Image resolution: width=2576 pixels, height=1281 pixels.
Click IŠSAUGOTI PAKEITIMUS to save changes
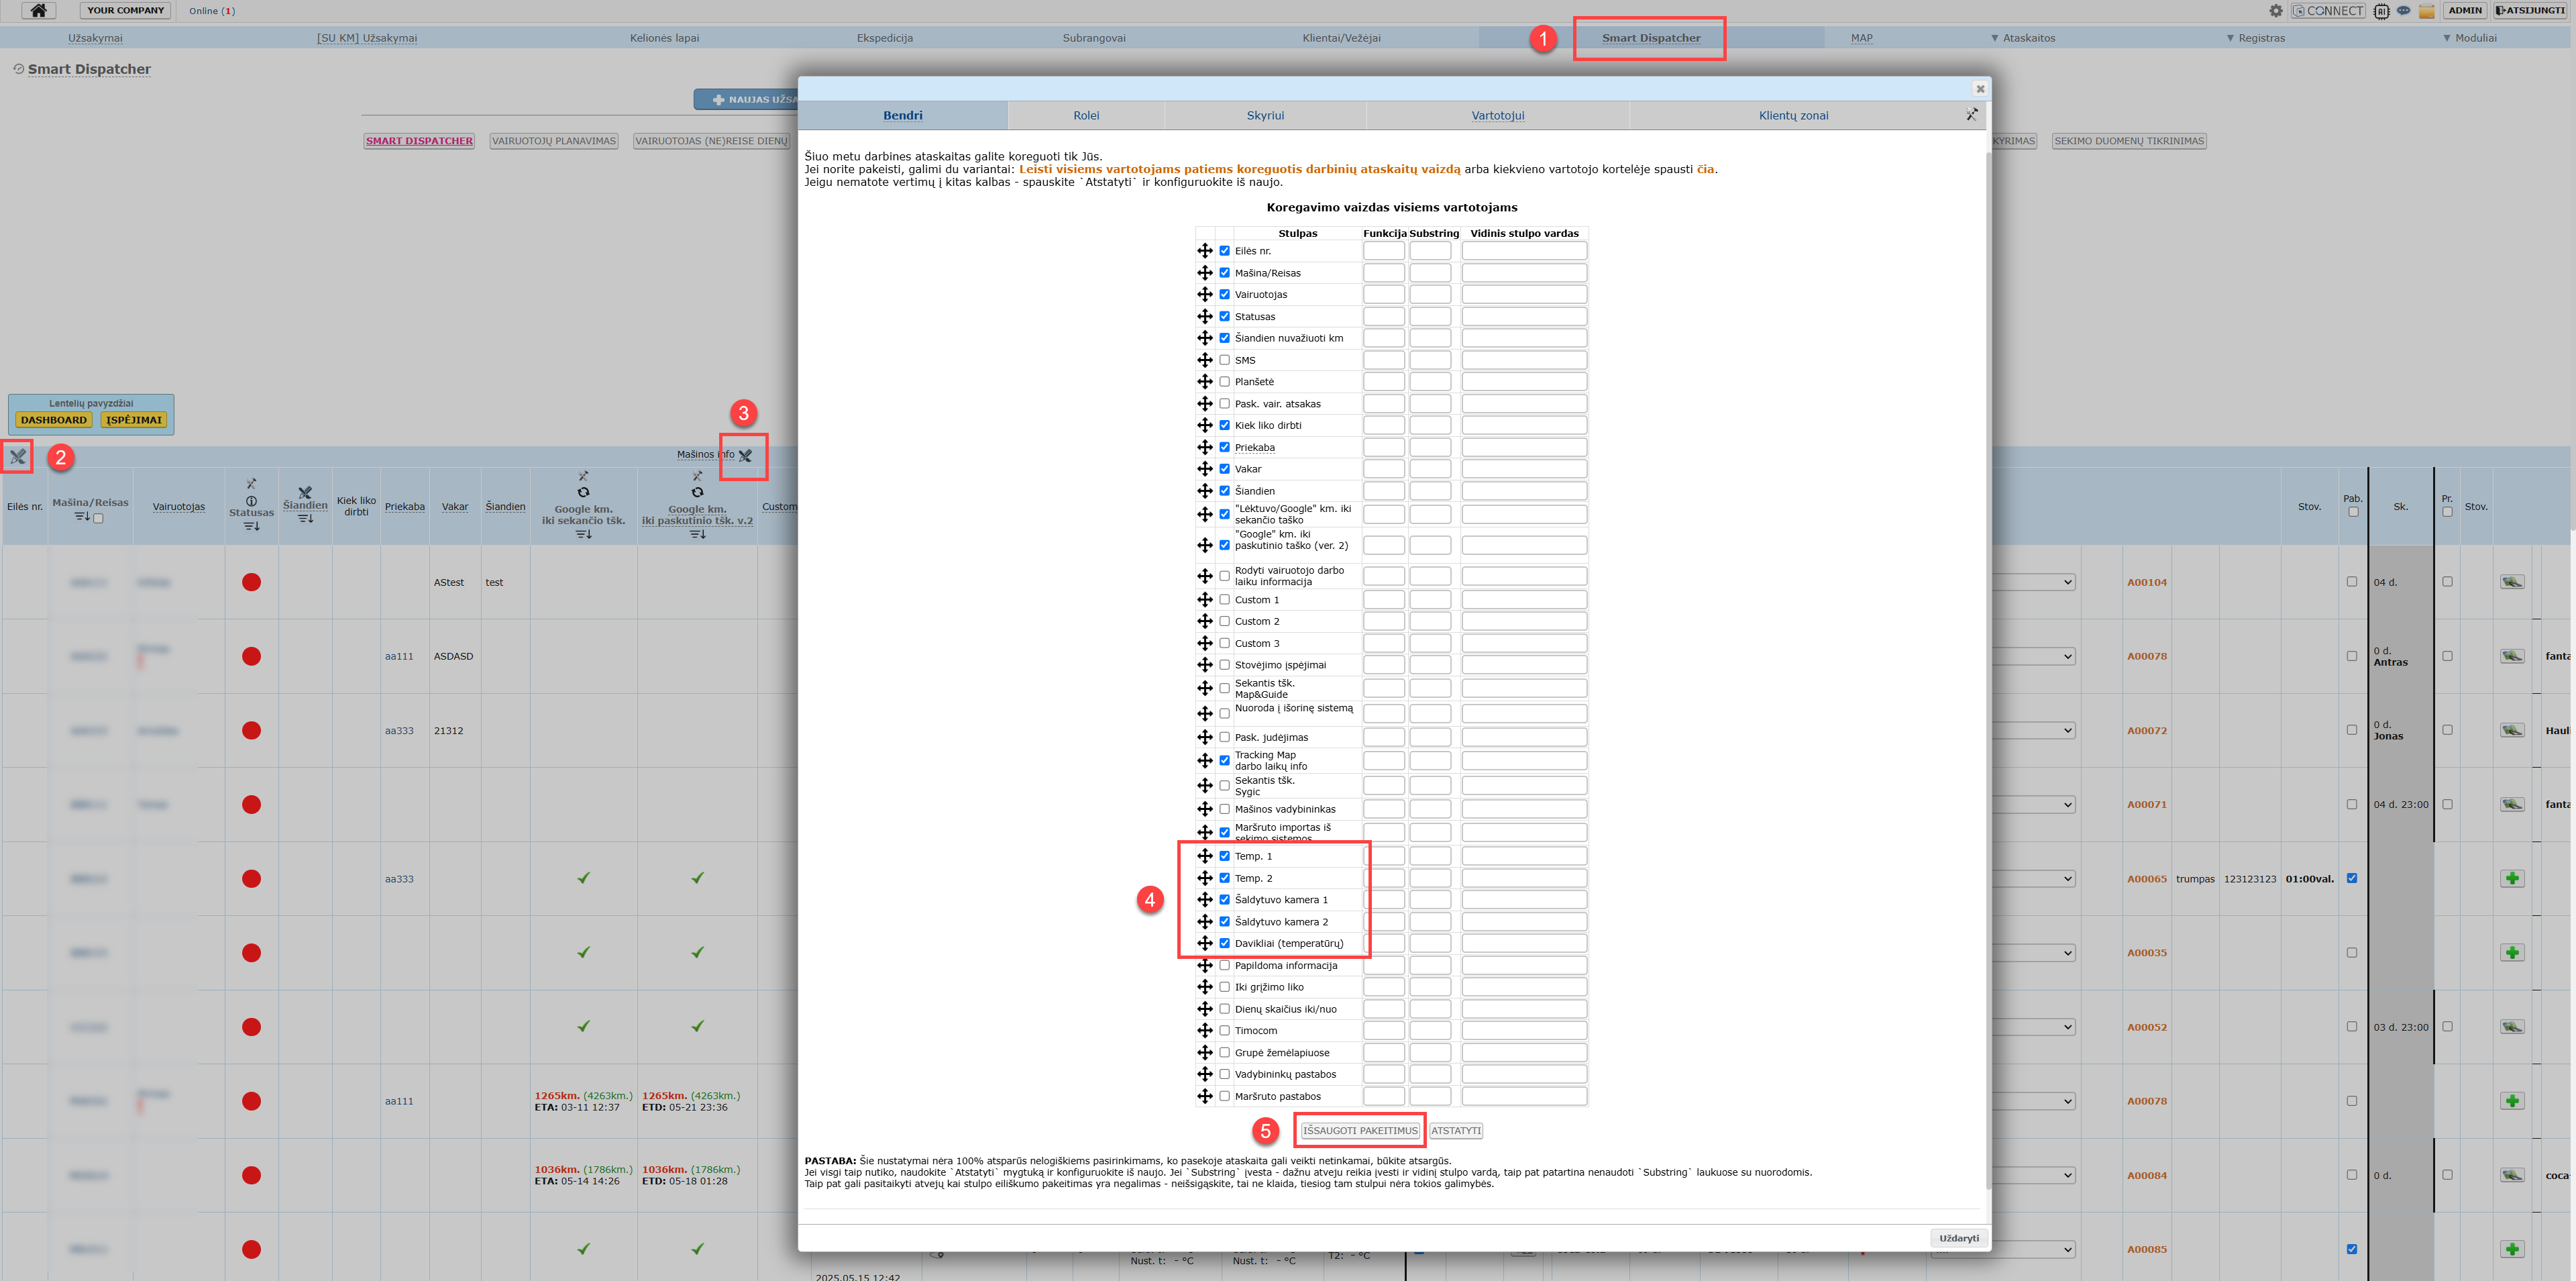1360,1130
